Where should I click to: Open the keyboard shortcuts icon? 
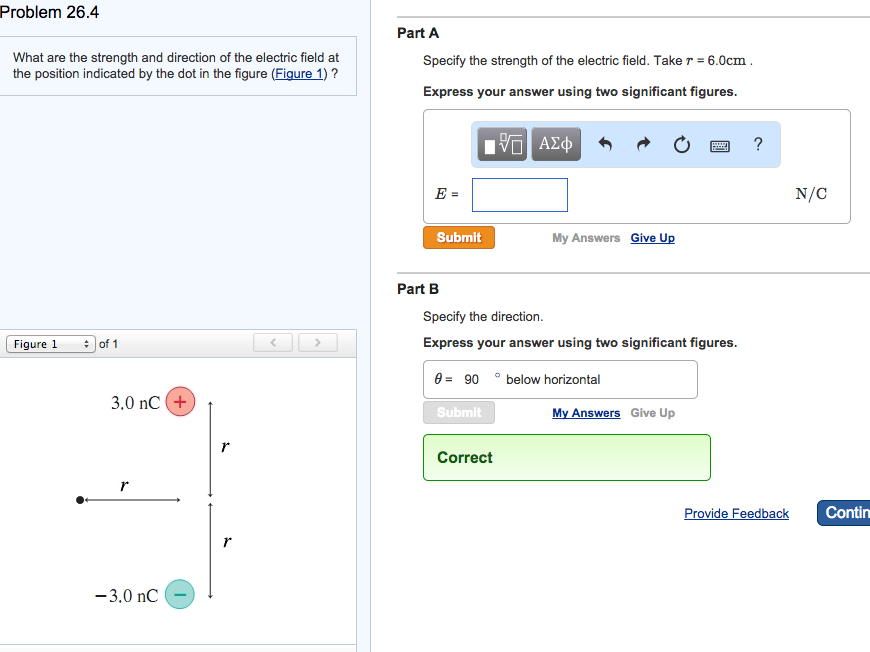pyautogui.click(x=720, y=146)
